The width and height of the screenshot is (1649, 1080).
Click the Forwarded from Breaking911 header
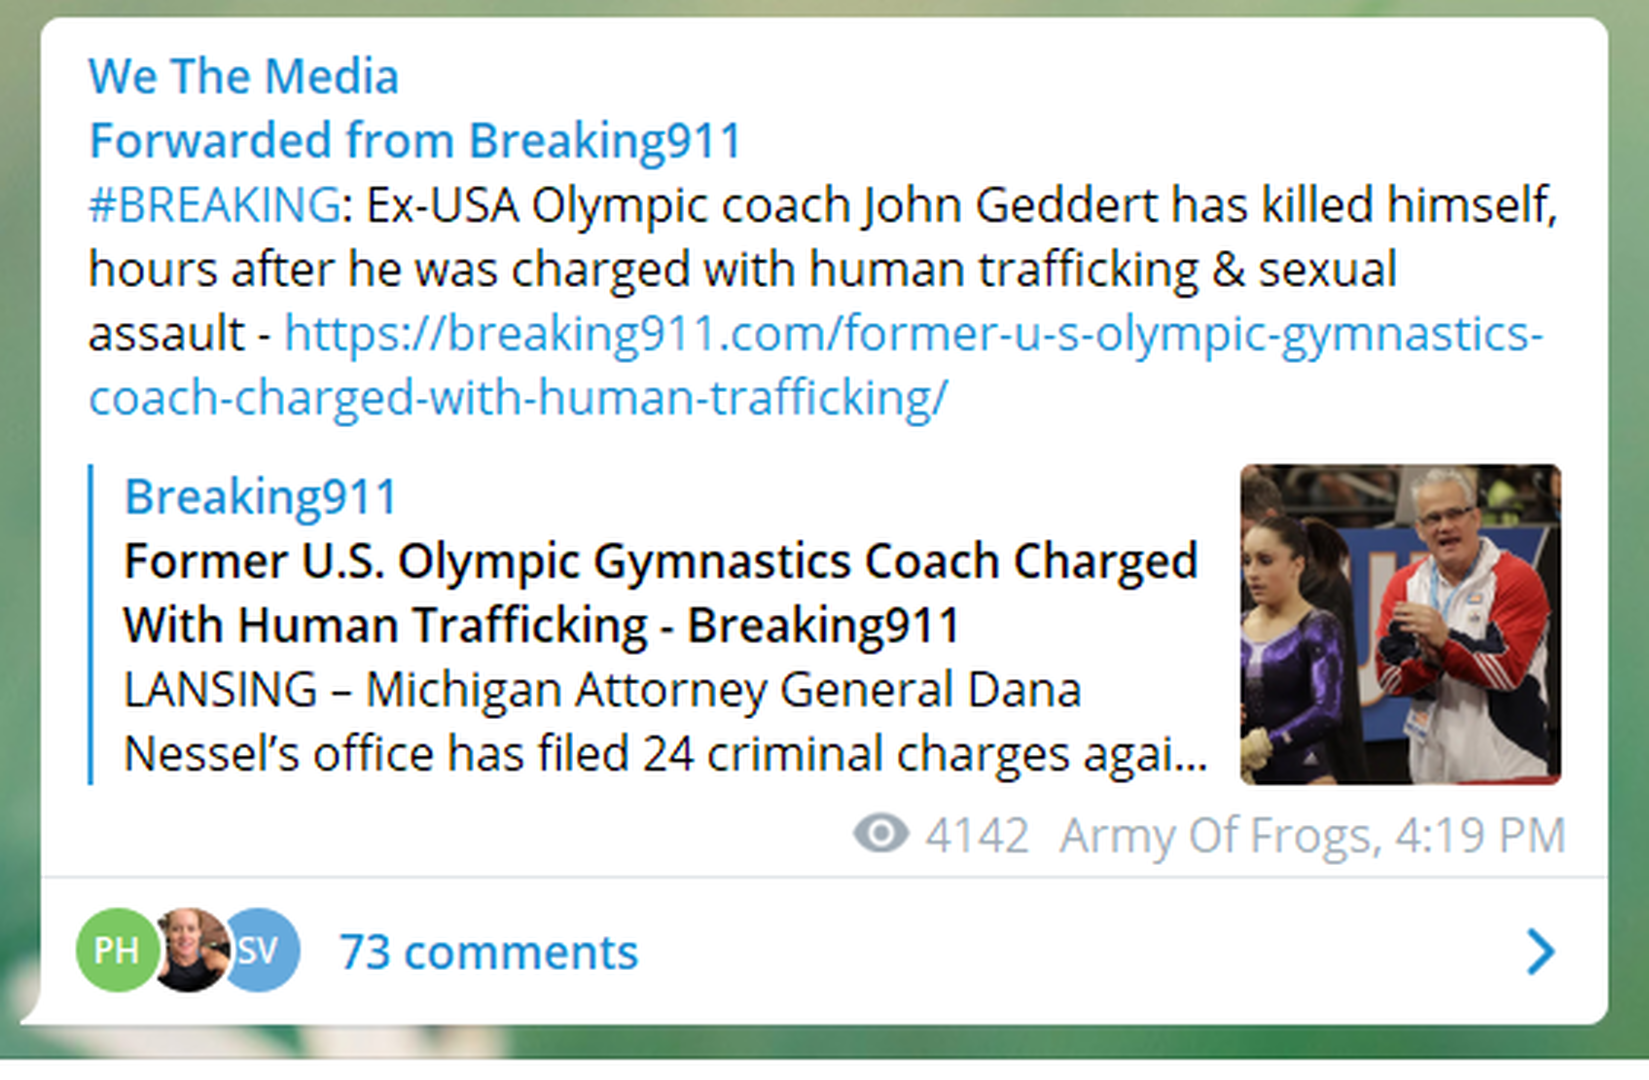click(x=415, y=141)
